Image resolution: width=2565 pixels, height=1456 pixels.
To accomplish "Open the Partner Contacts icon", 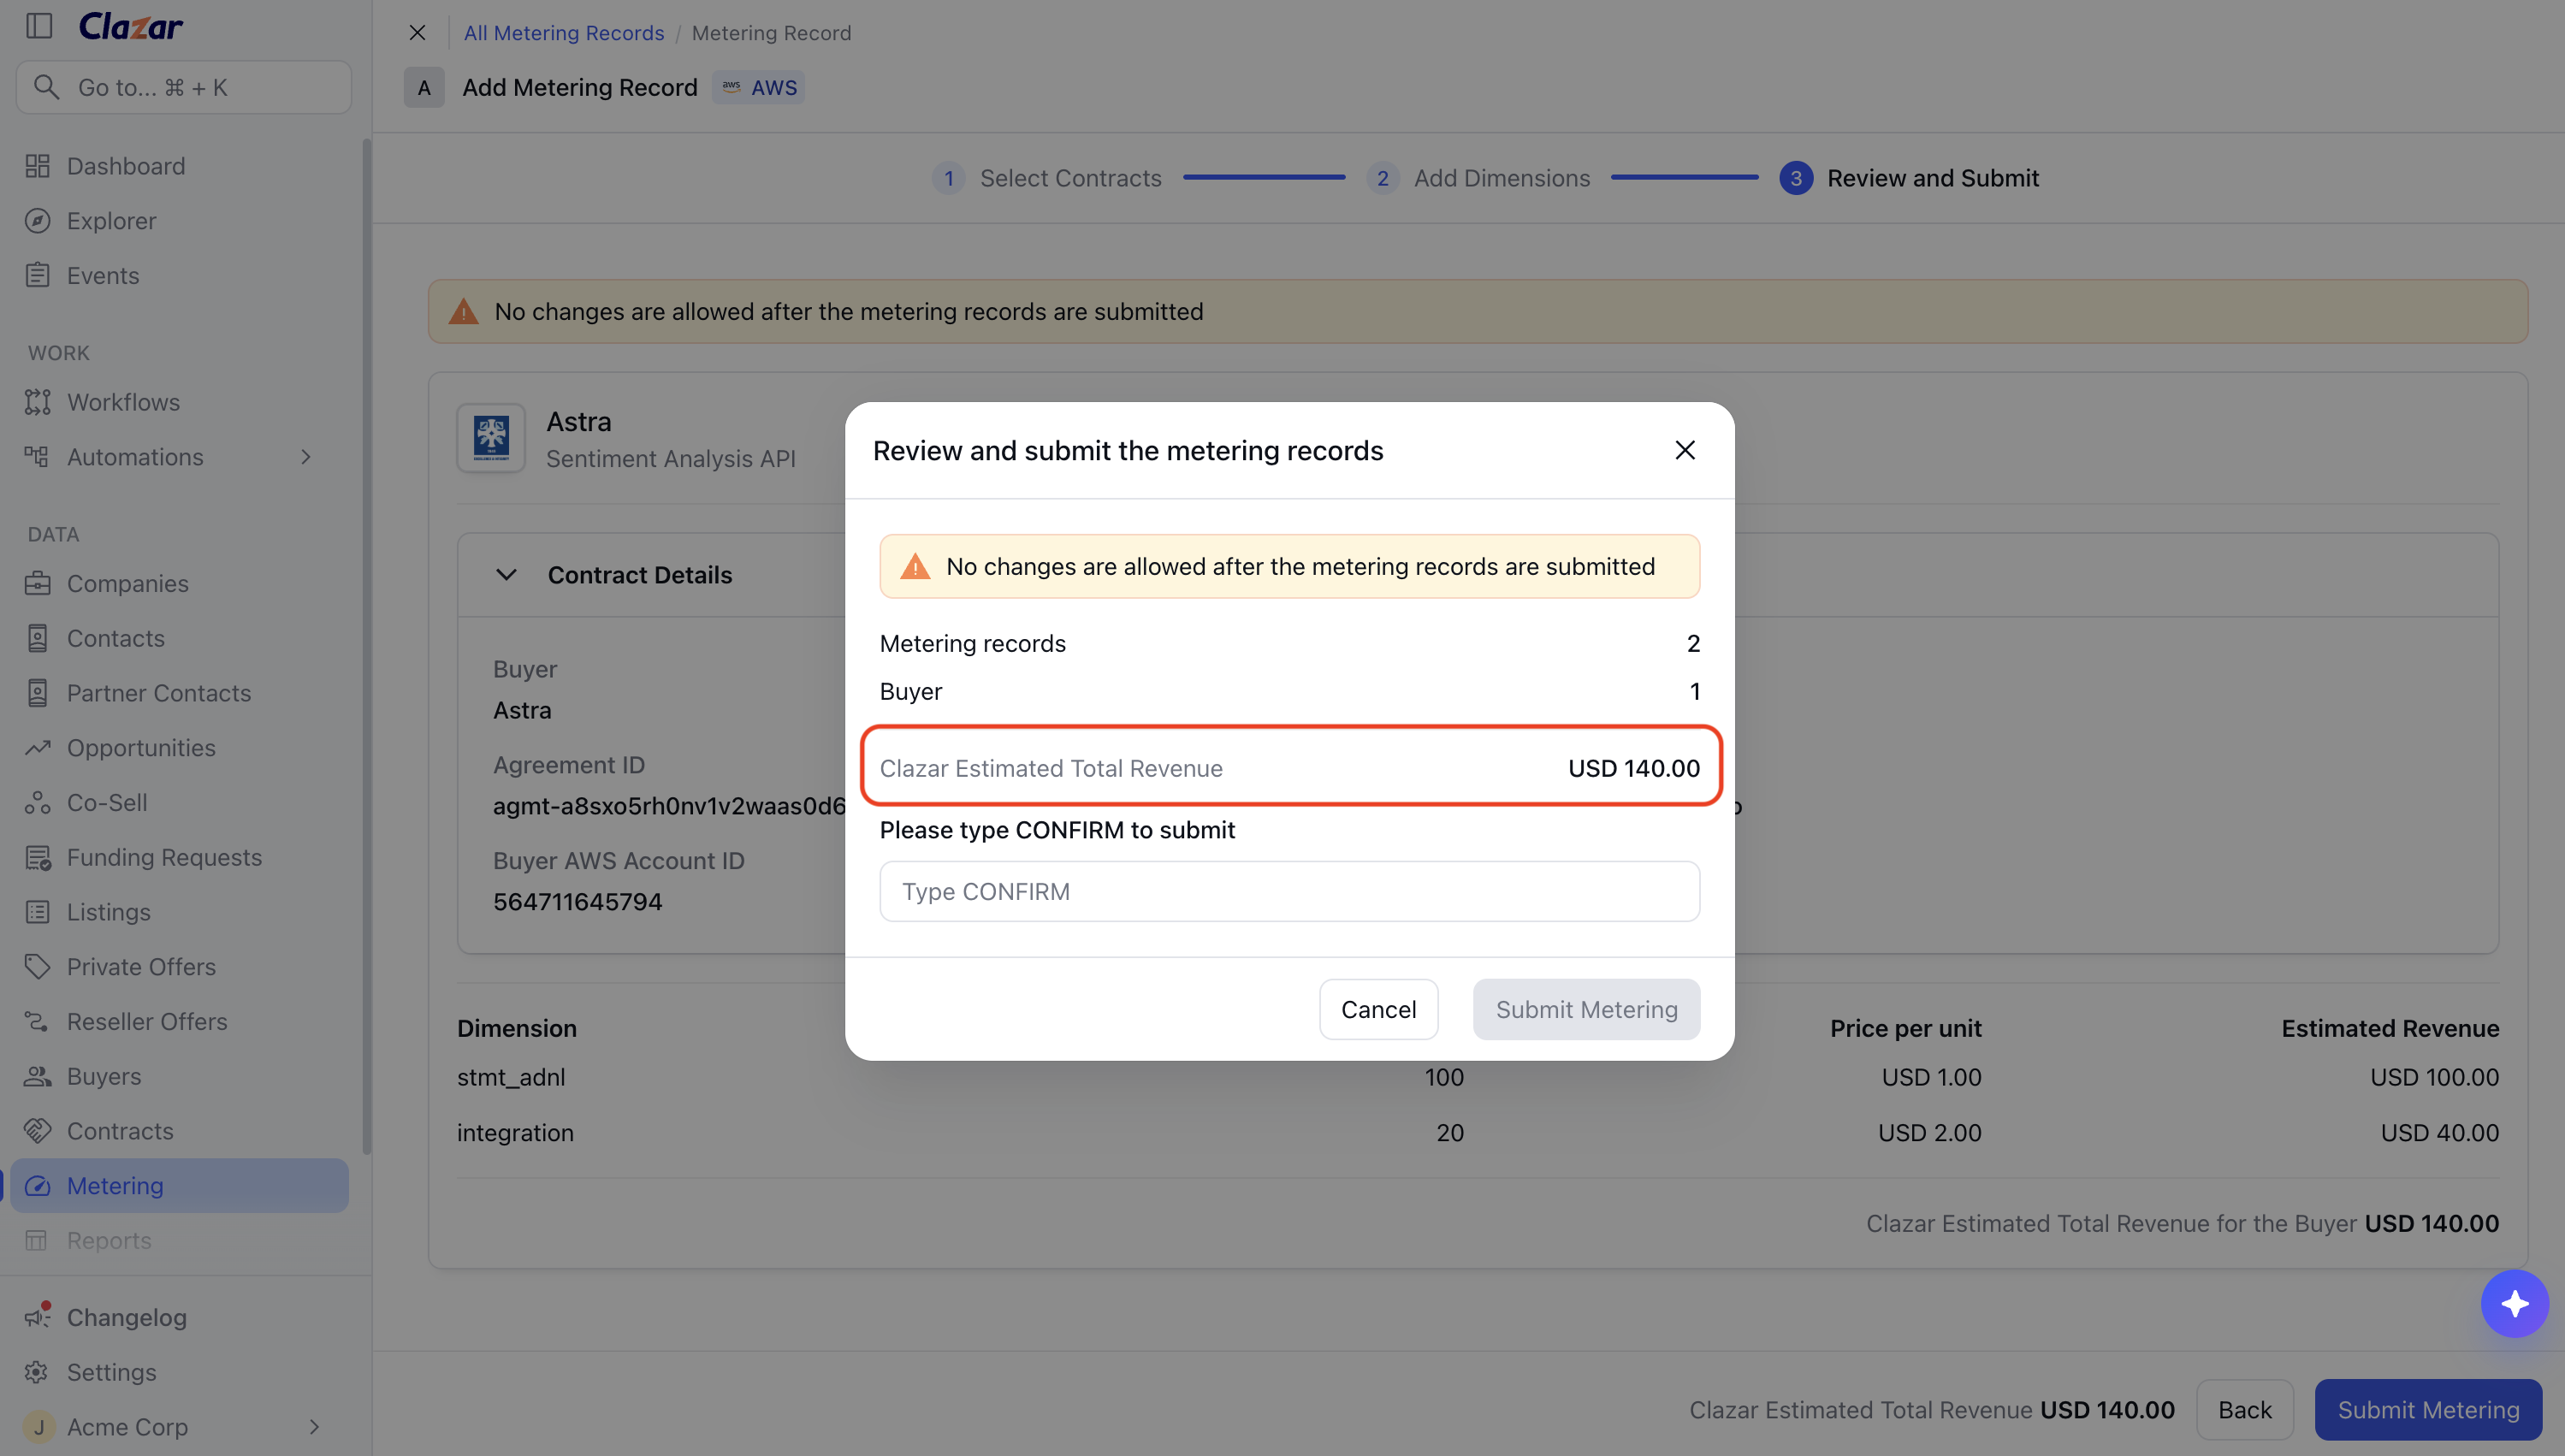I will coord(38,693).
